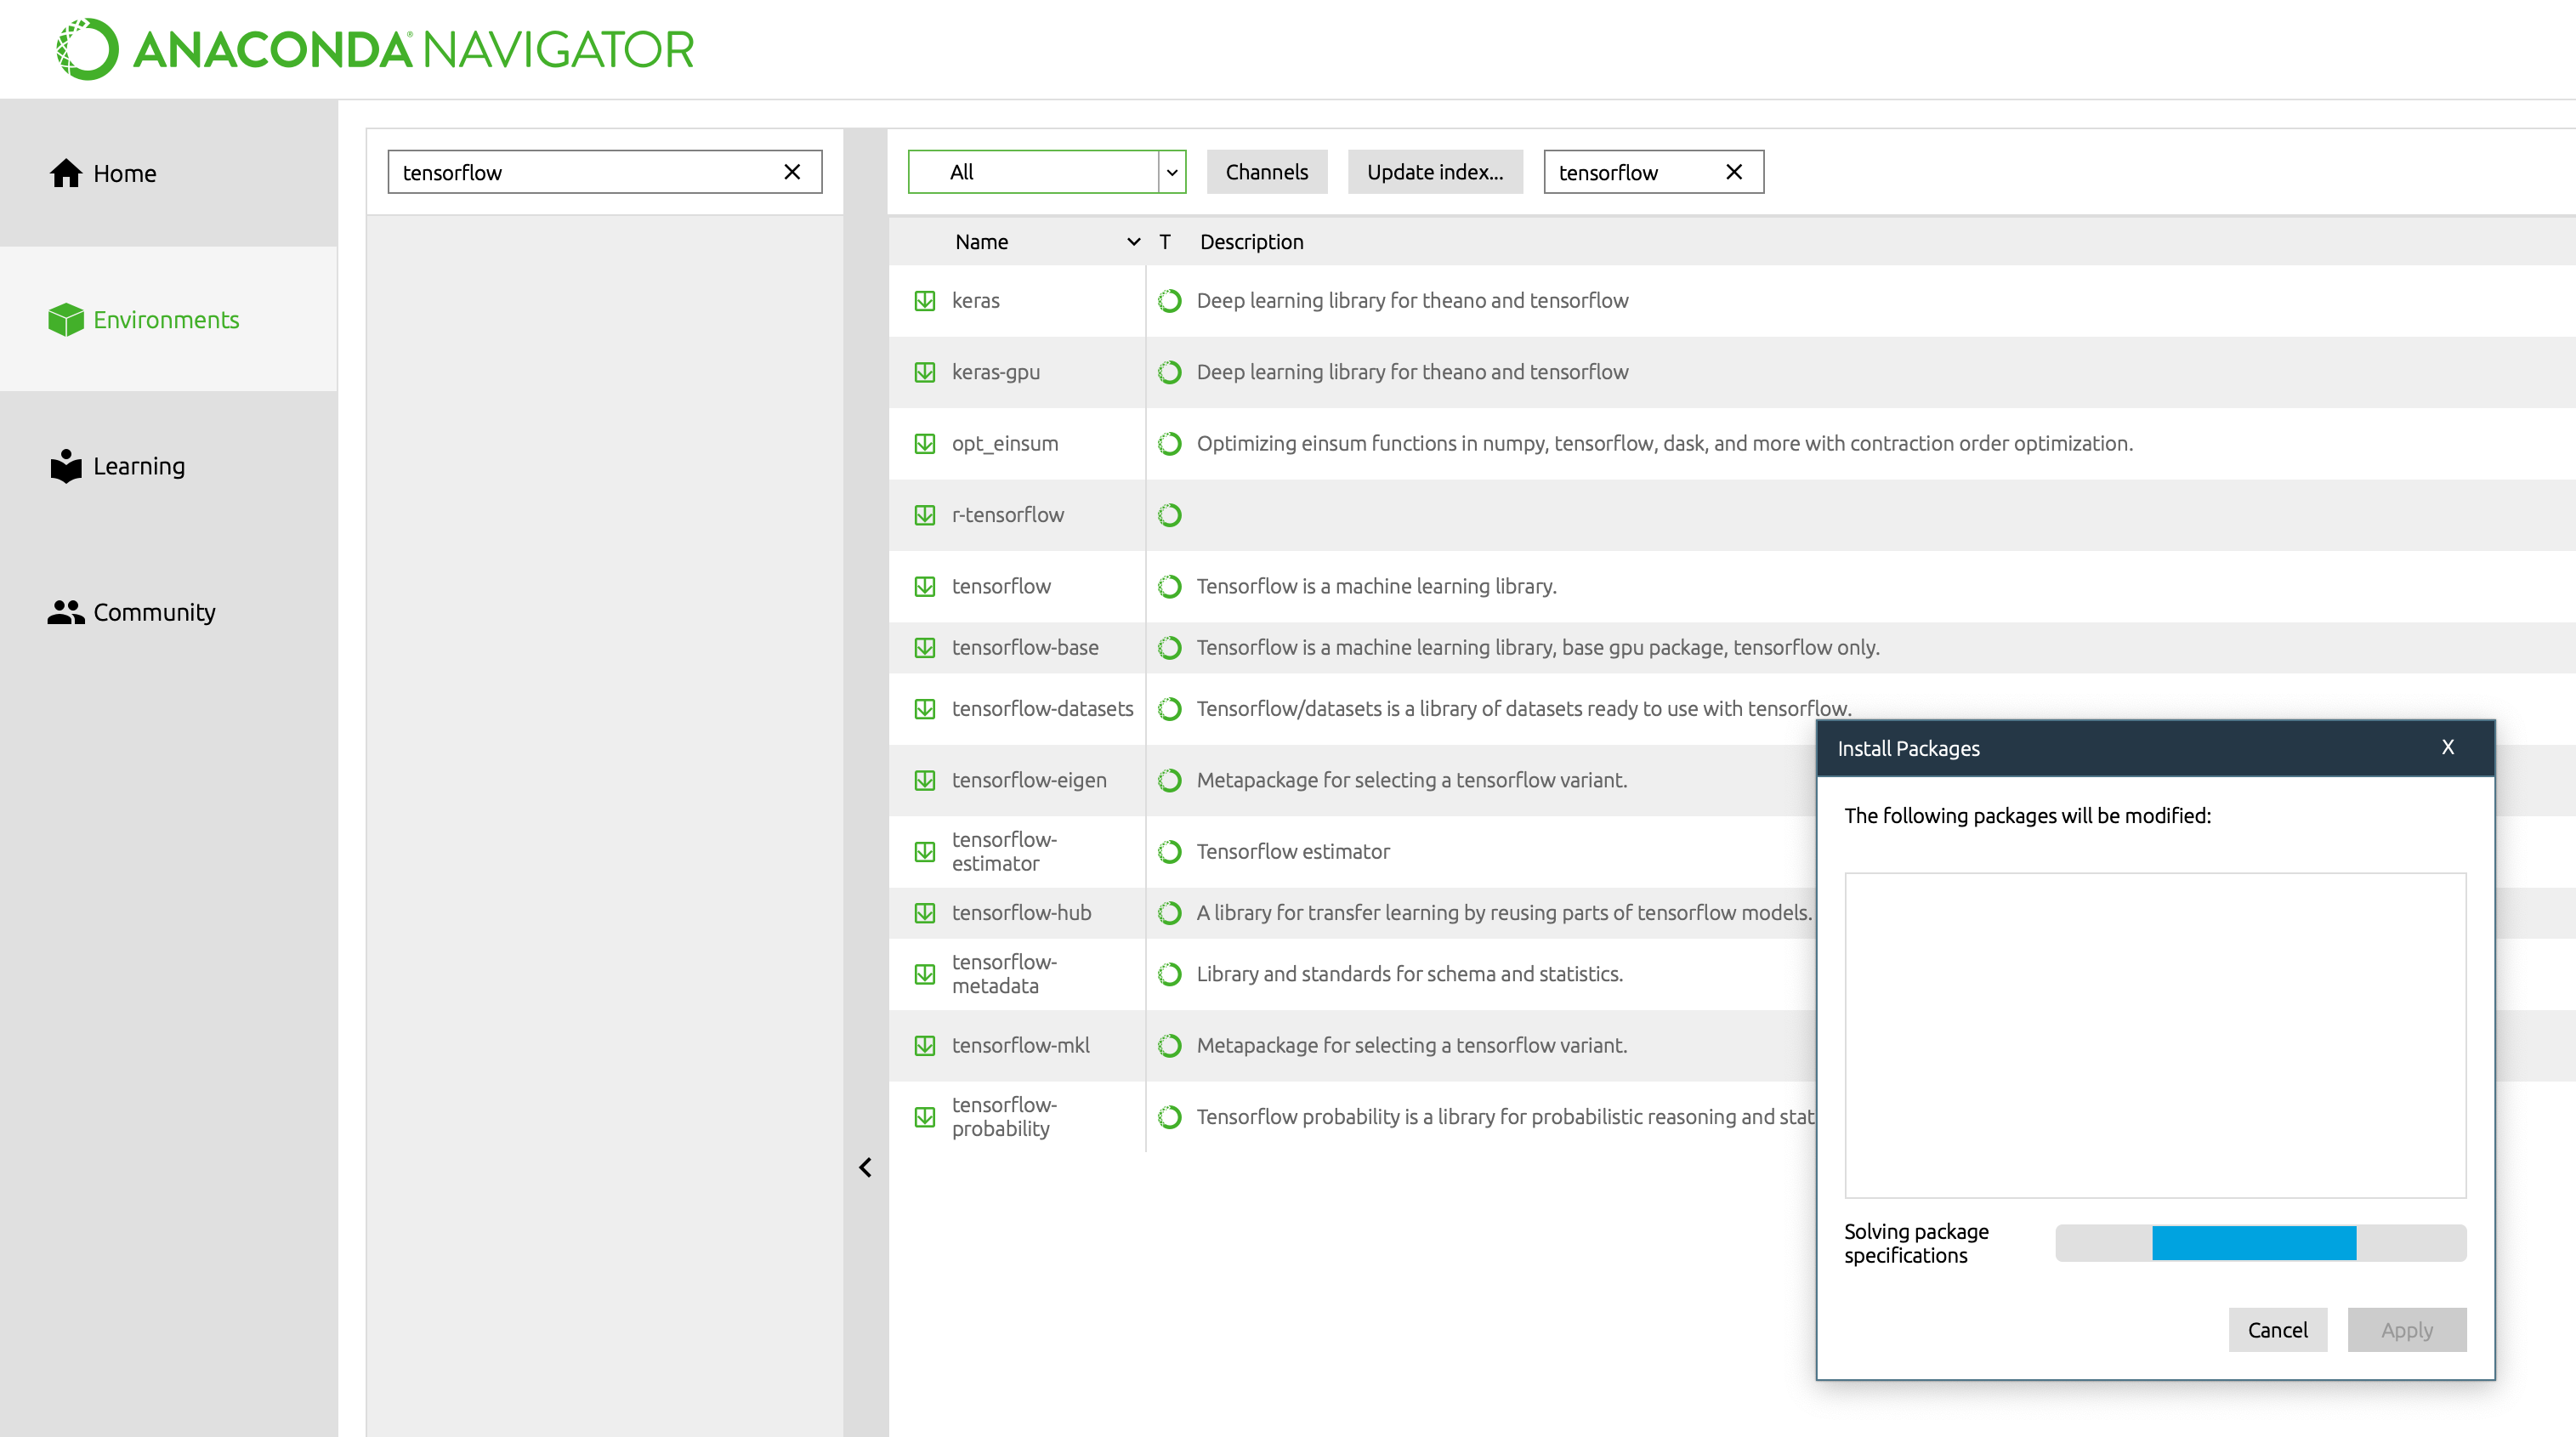Viewport: 2576px width, 1437px height.
Task: Click Apply in Install Packages dialog
Action: point(2407,1330)
